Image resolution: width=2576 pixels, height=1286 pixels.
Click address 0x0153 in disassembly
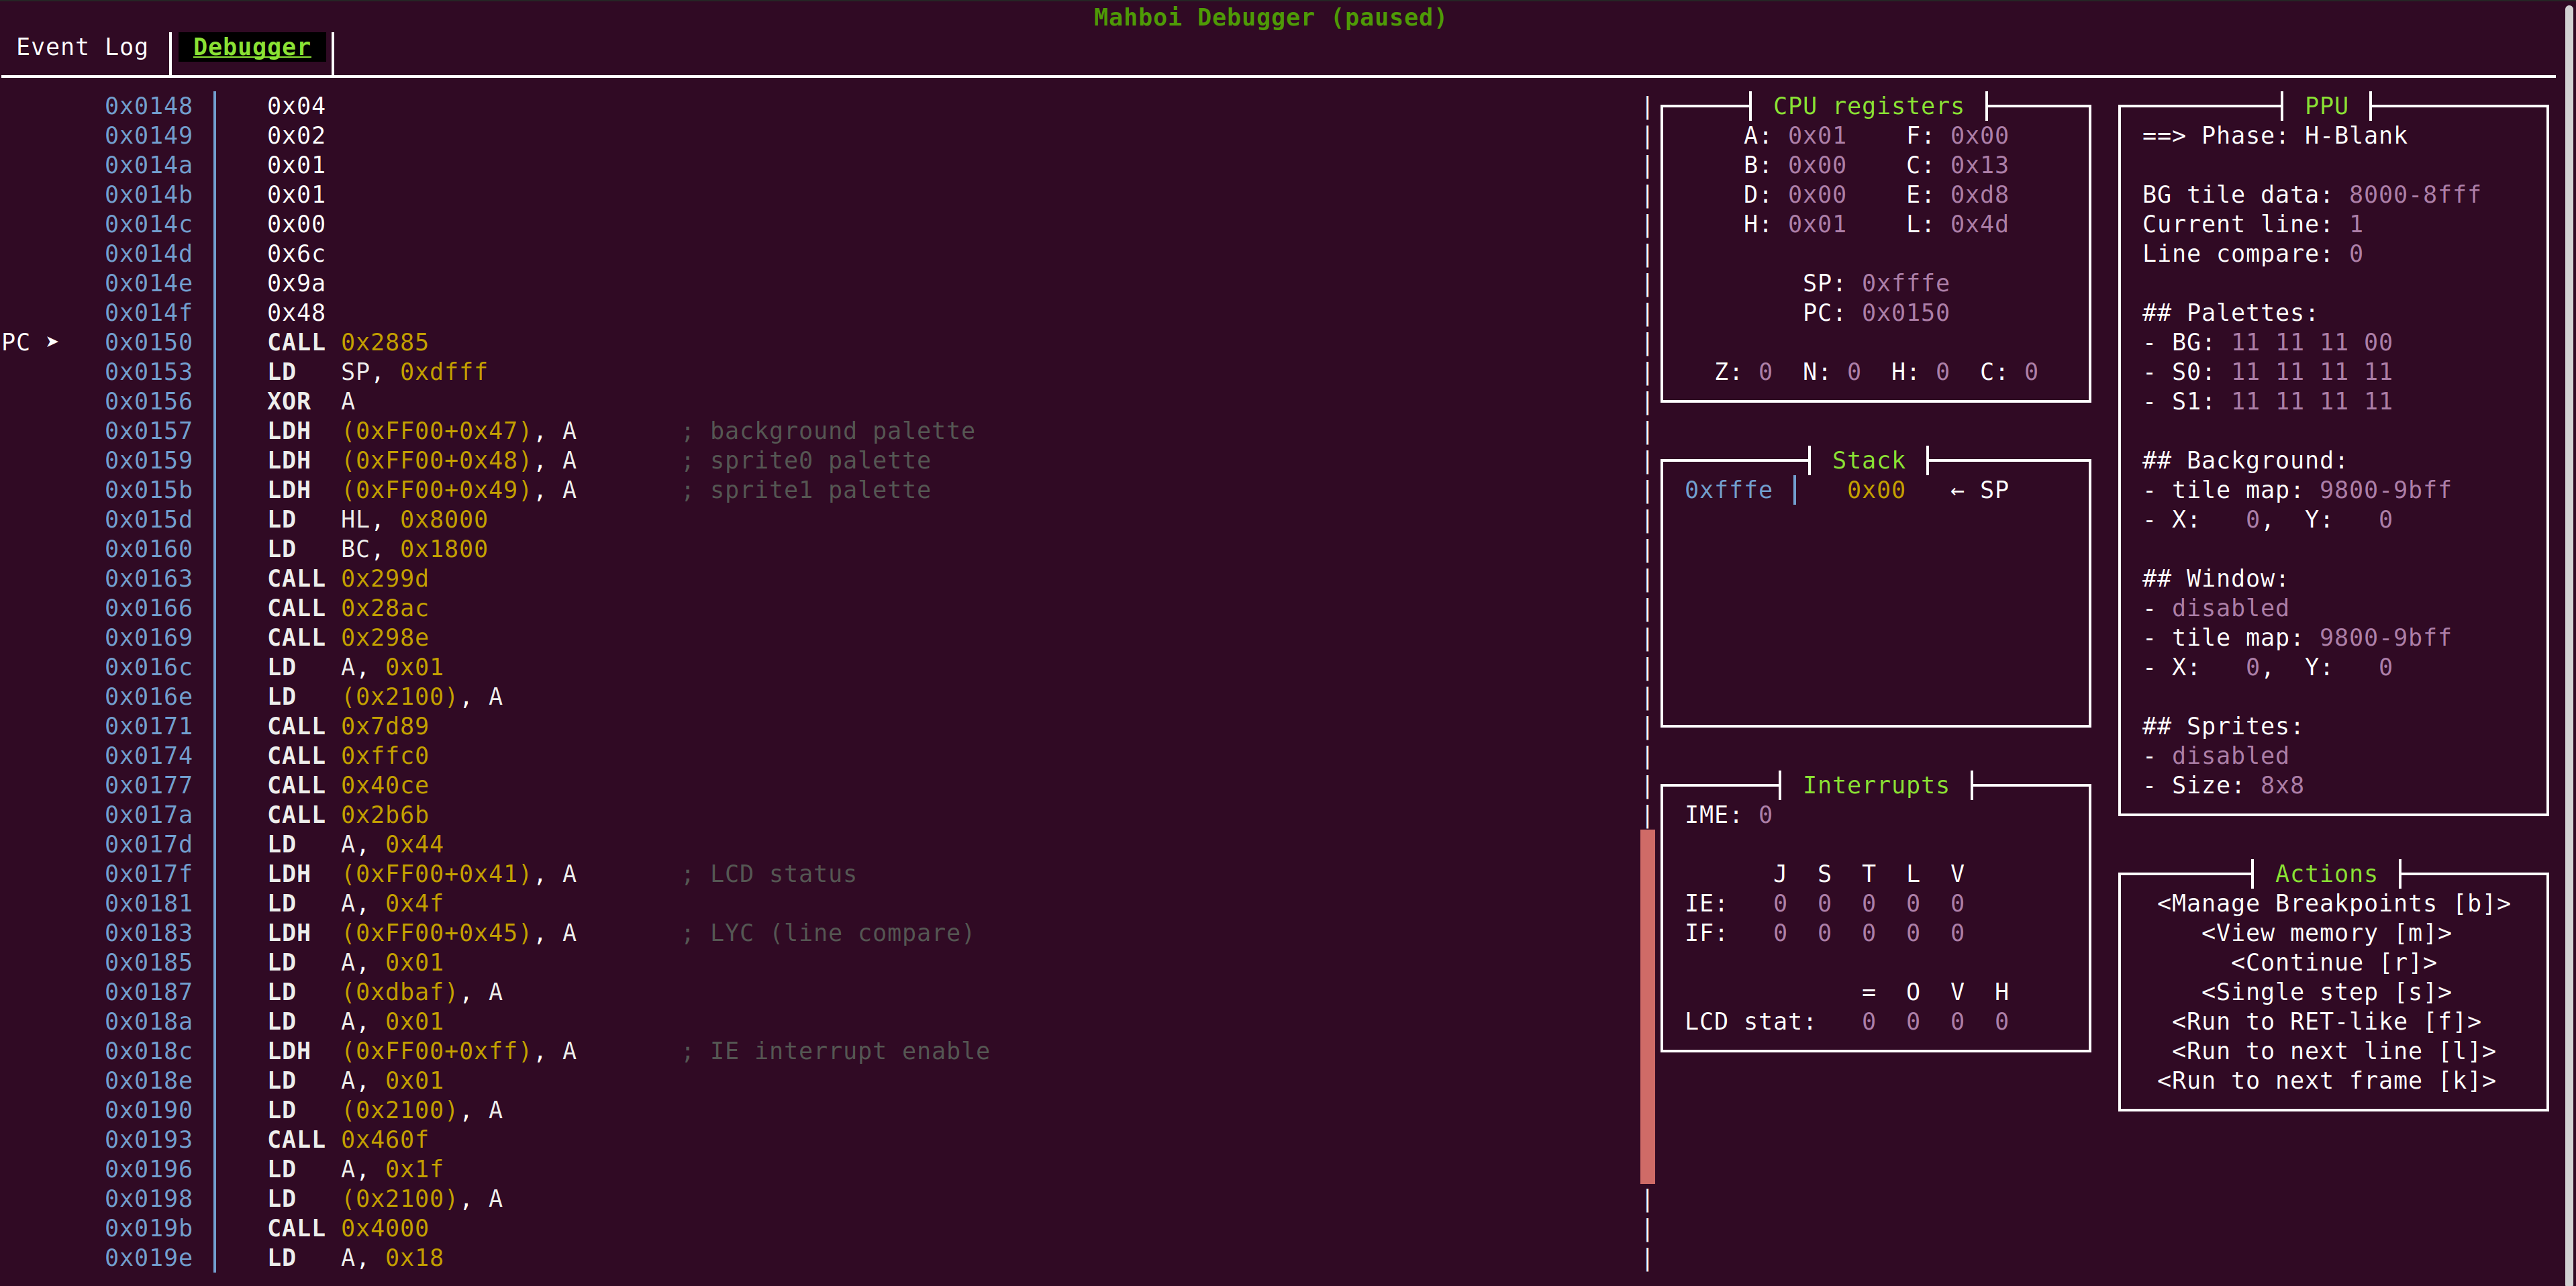pyautogui.click(x=148, y=372)
